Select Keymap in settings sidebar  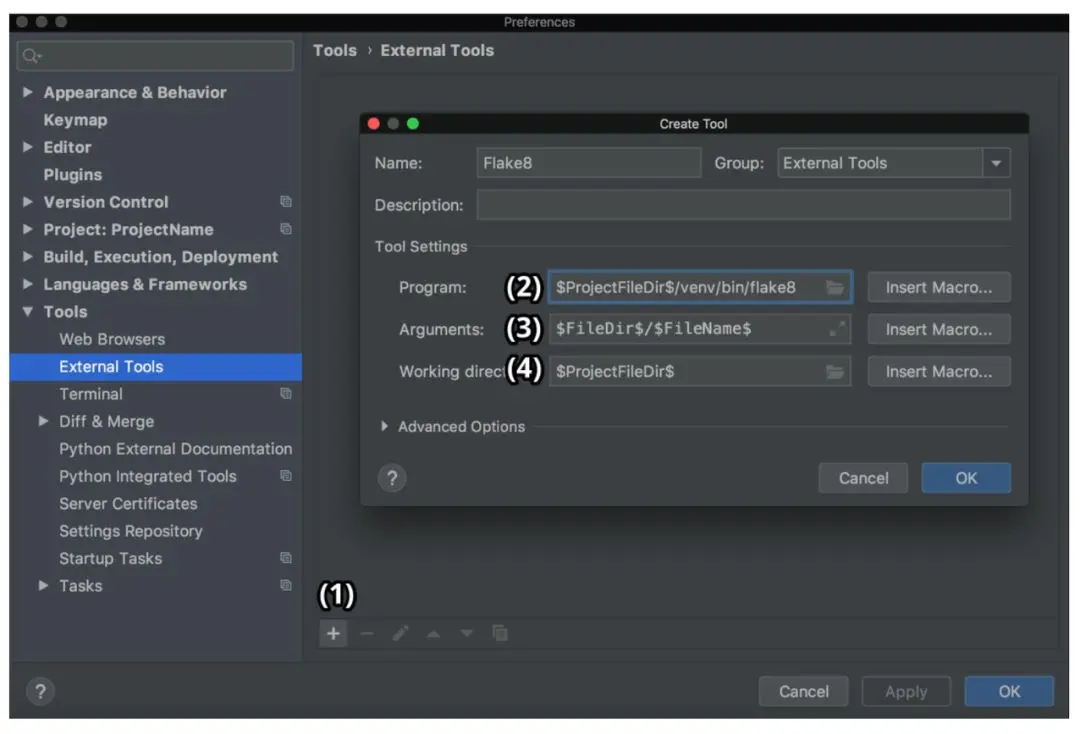coord(75,120)
